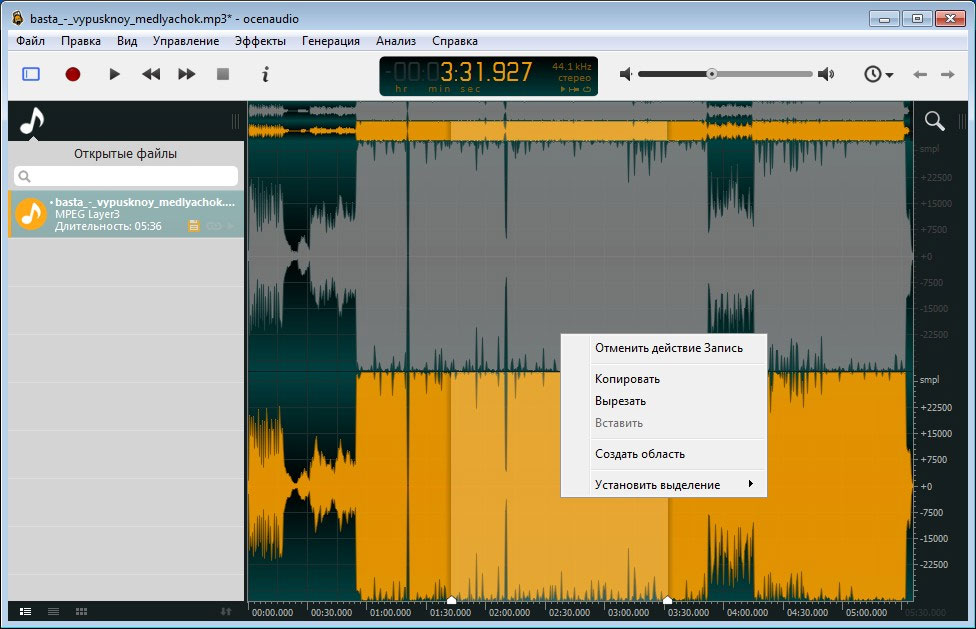Viewport: 976px width, 629px height.
Task: Rewind playback with the double-left arrows
Action: (x=151, y=74)
